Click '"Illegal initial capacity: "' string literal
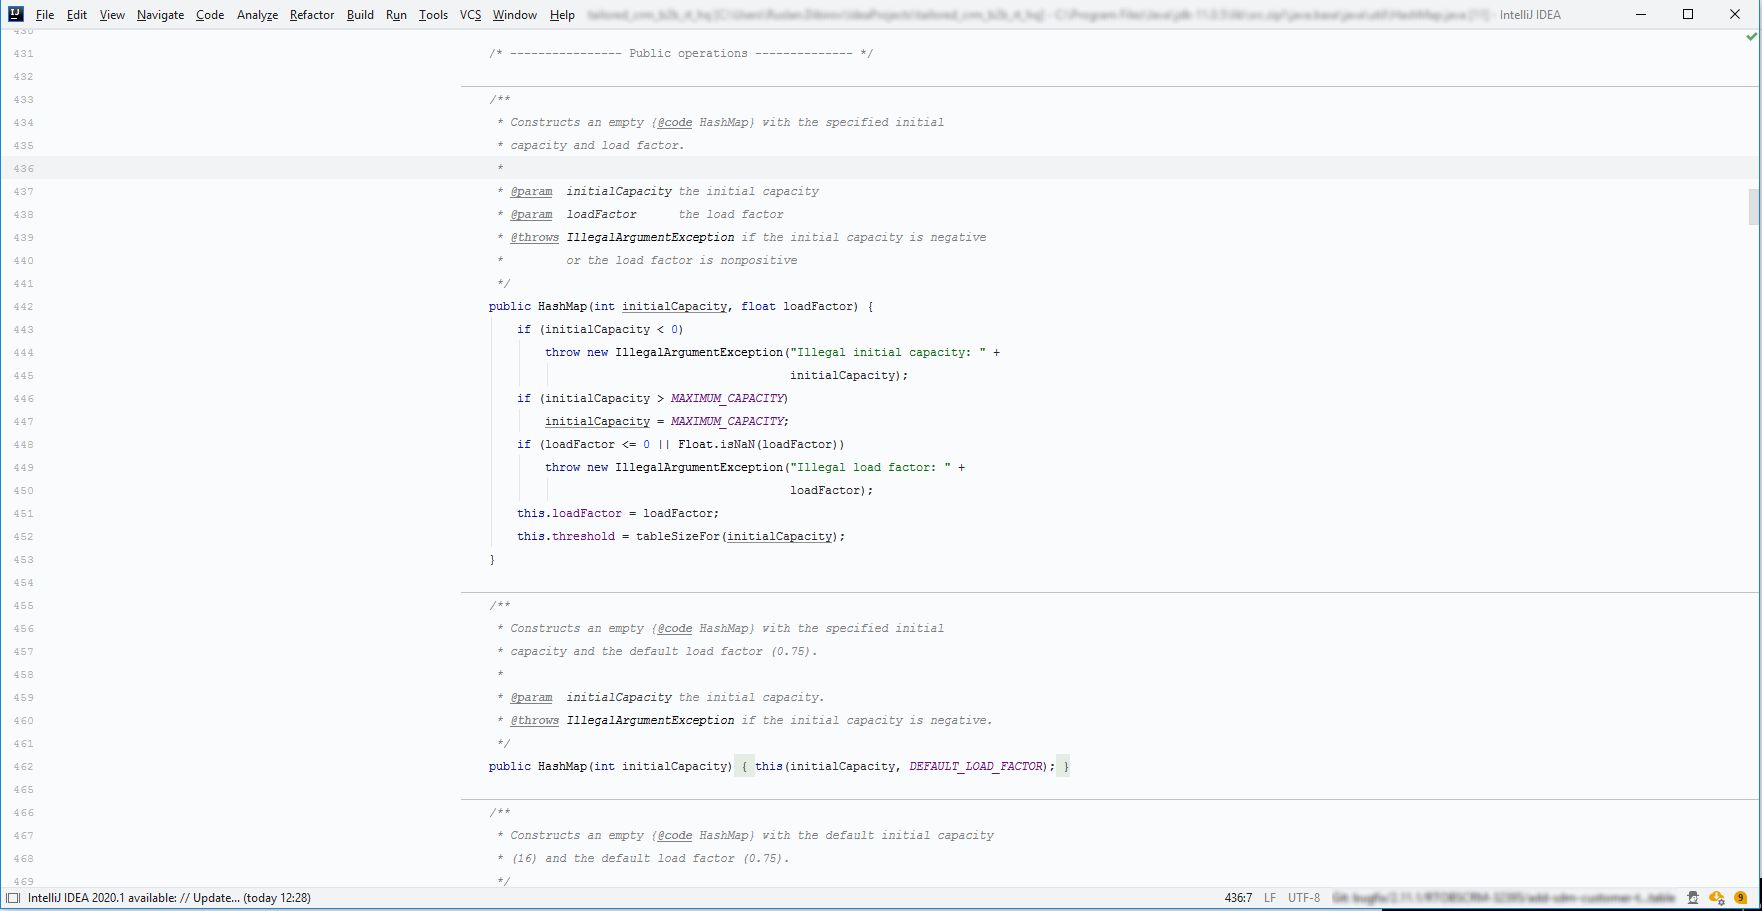1762x911 pixels. (x=888, y=352)
